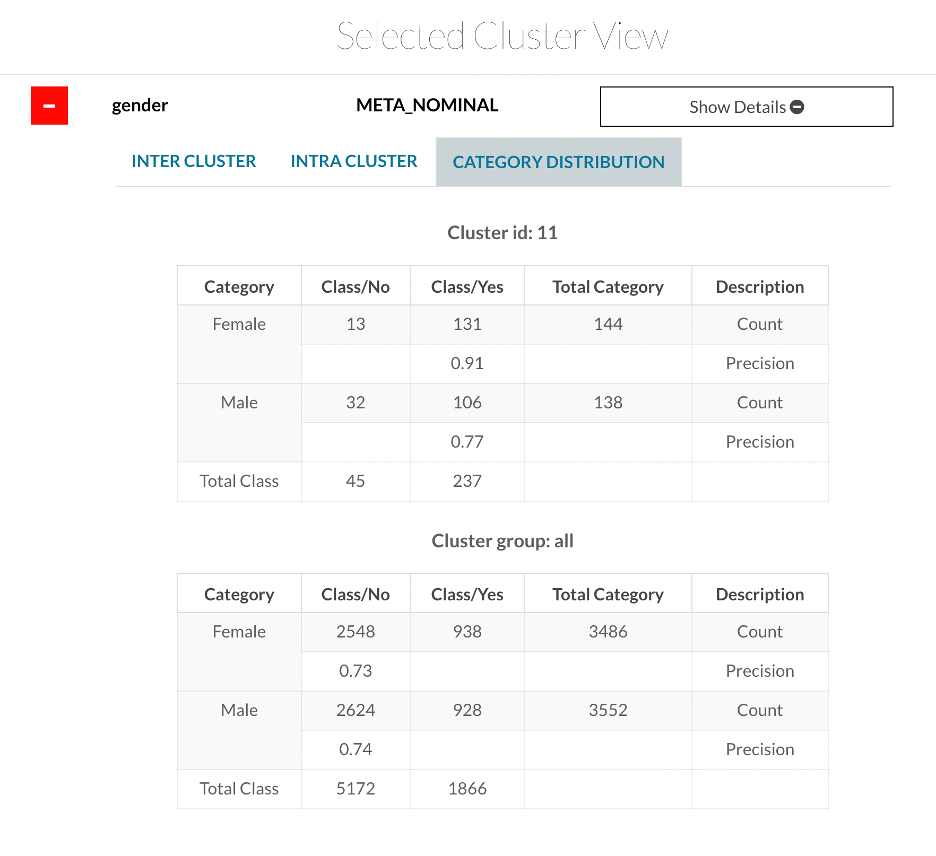Viewport: 936px width, 856px height.
Task: Click the minus circle icon in Show Details
Action: (797, 107)
